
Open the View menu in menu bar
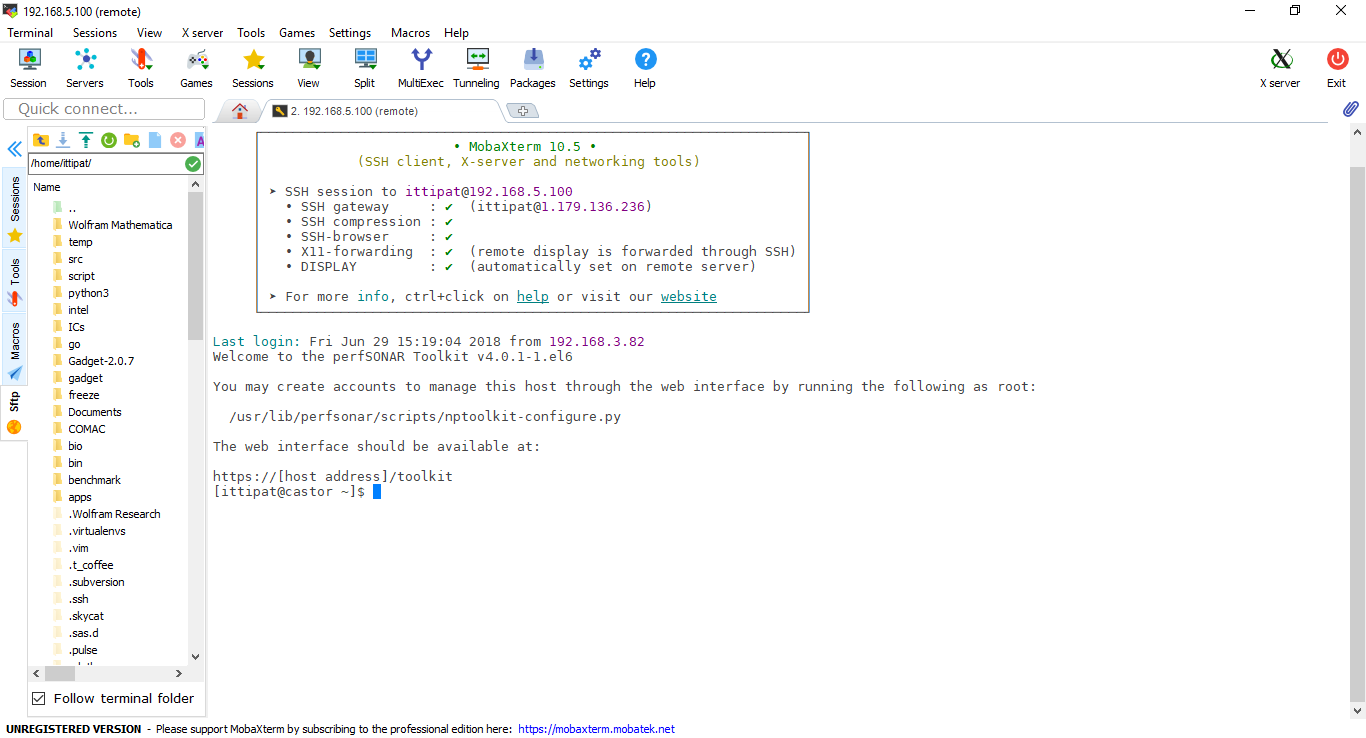(x=150, y=33)
